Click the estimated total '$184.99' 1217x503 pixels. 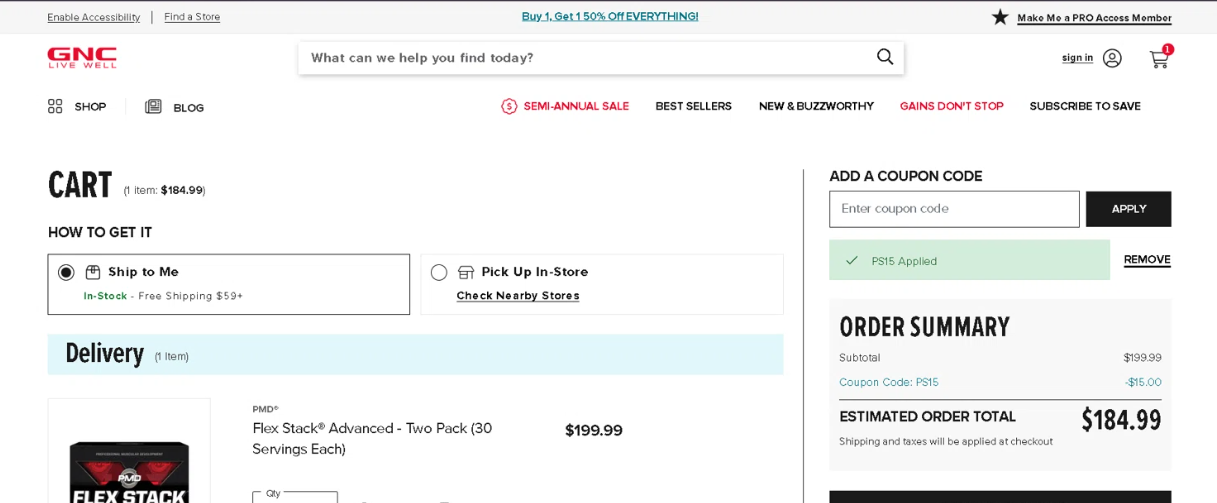pos(1121,420)
